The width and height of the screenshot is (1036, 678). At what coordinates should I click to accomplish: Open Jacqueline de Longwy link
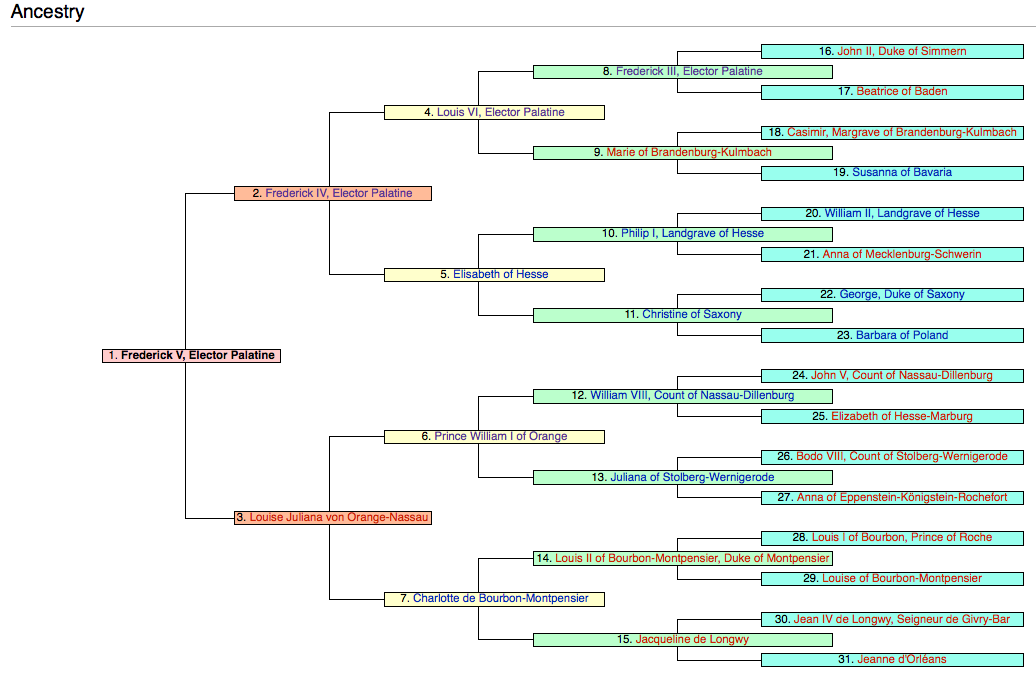692,639
